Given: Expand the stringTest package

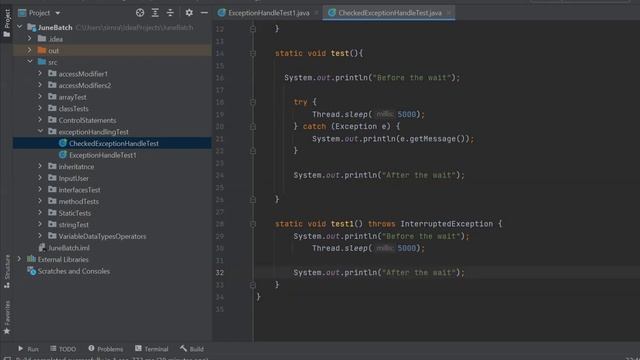Looking at the screenshot, I should [x=40, y=224].
